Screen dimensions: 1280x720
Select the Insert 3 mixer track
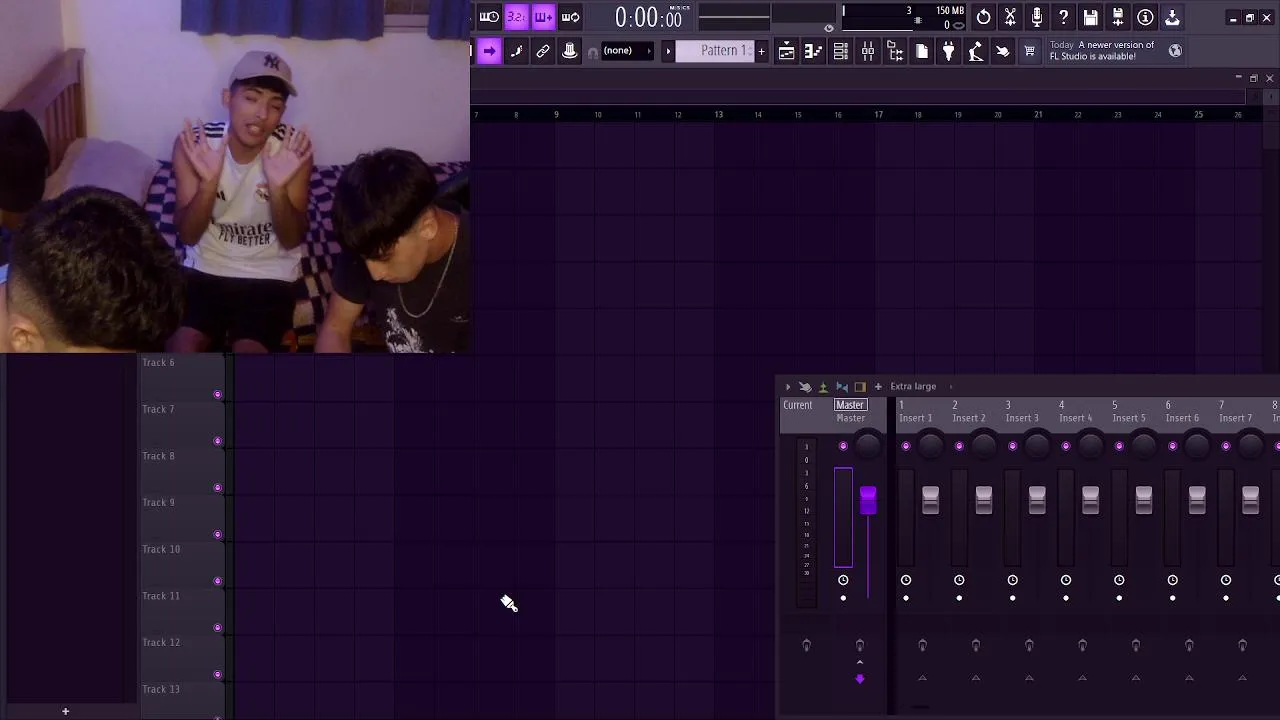1022,412
